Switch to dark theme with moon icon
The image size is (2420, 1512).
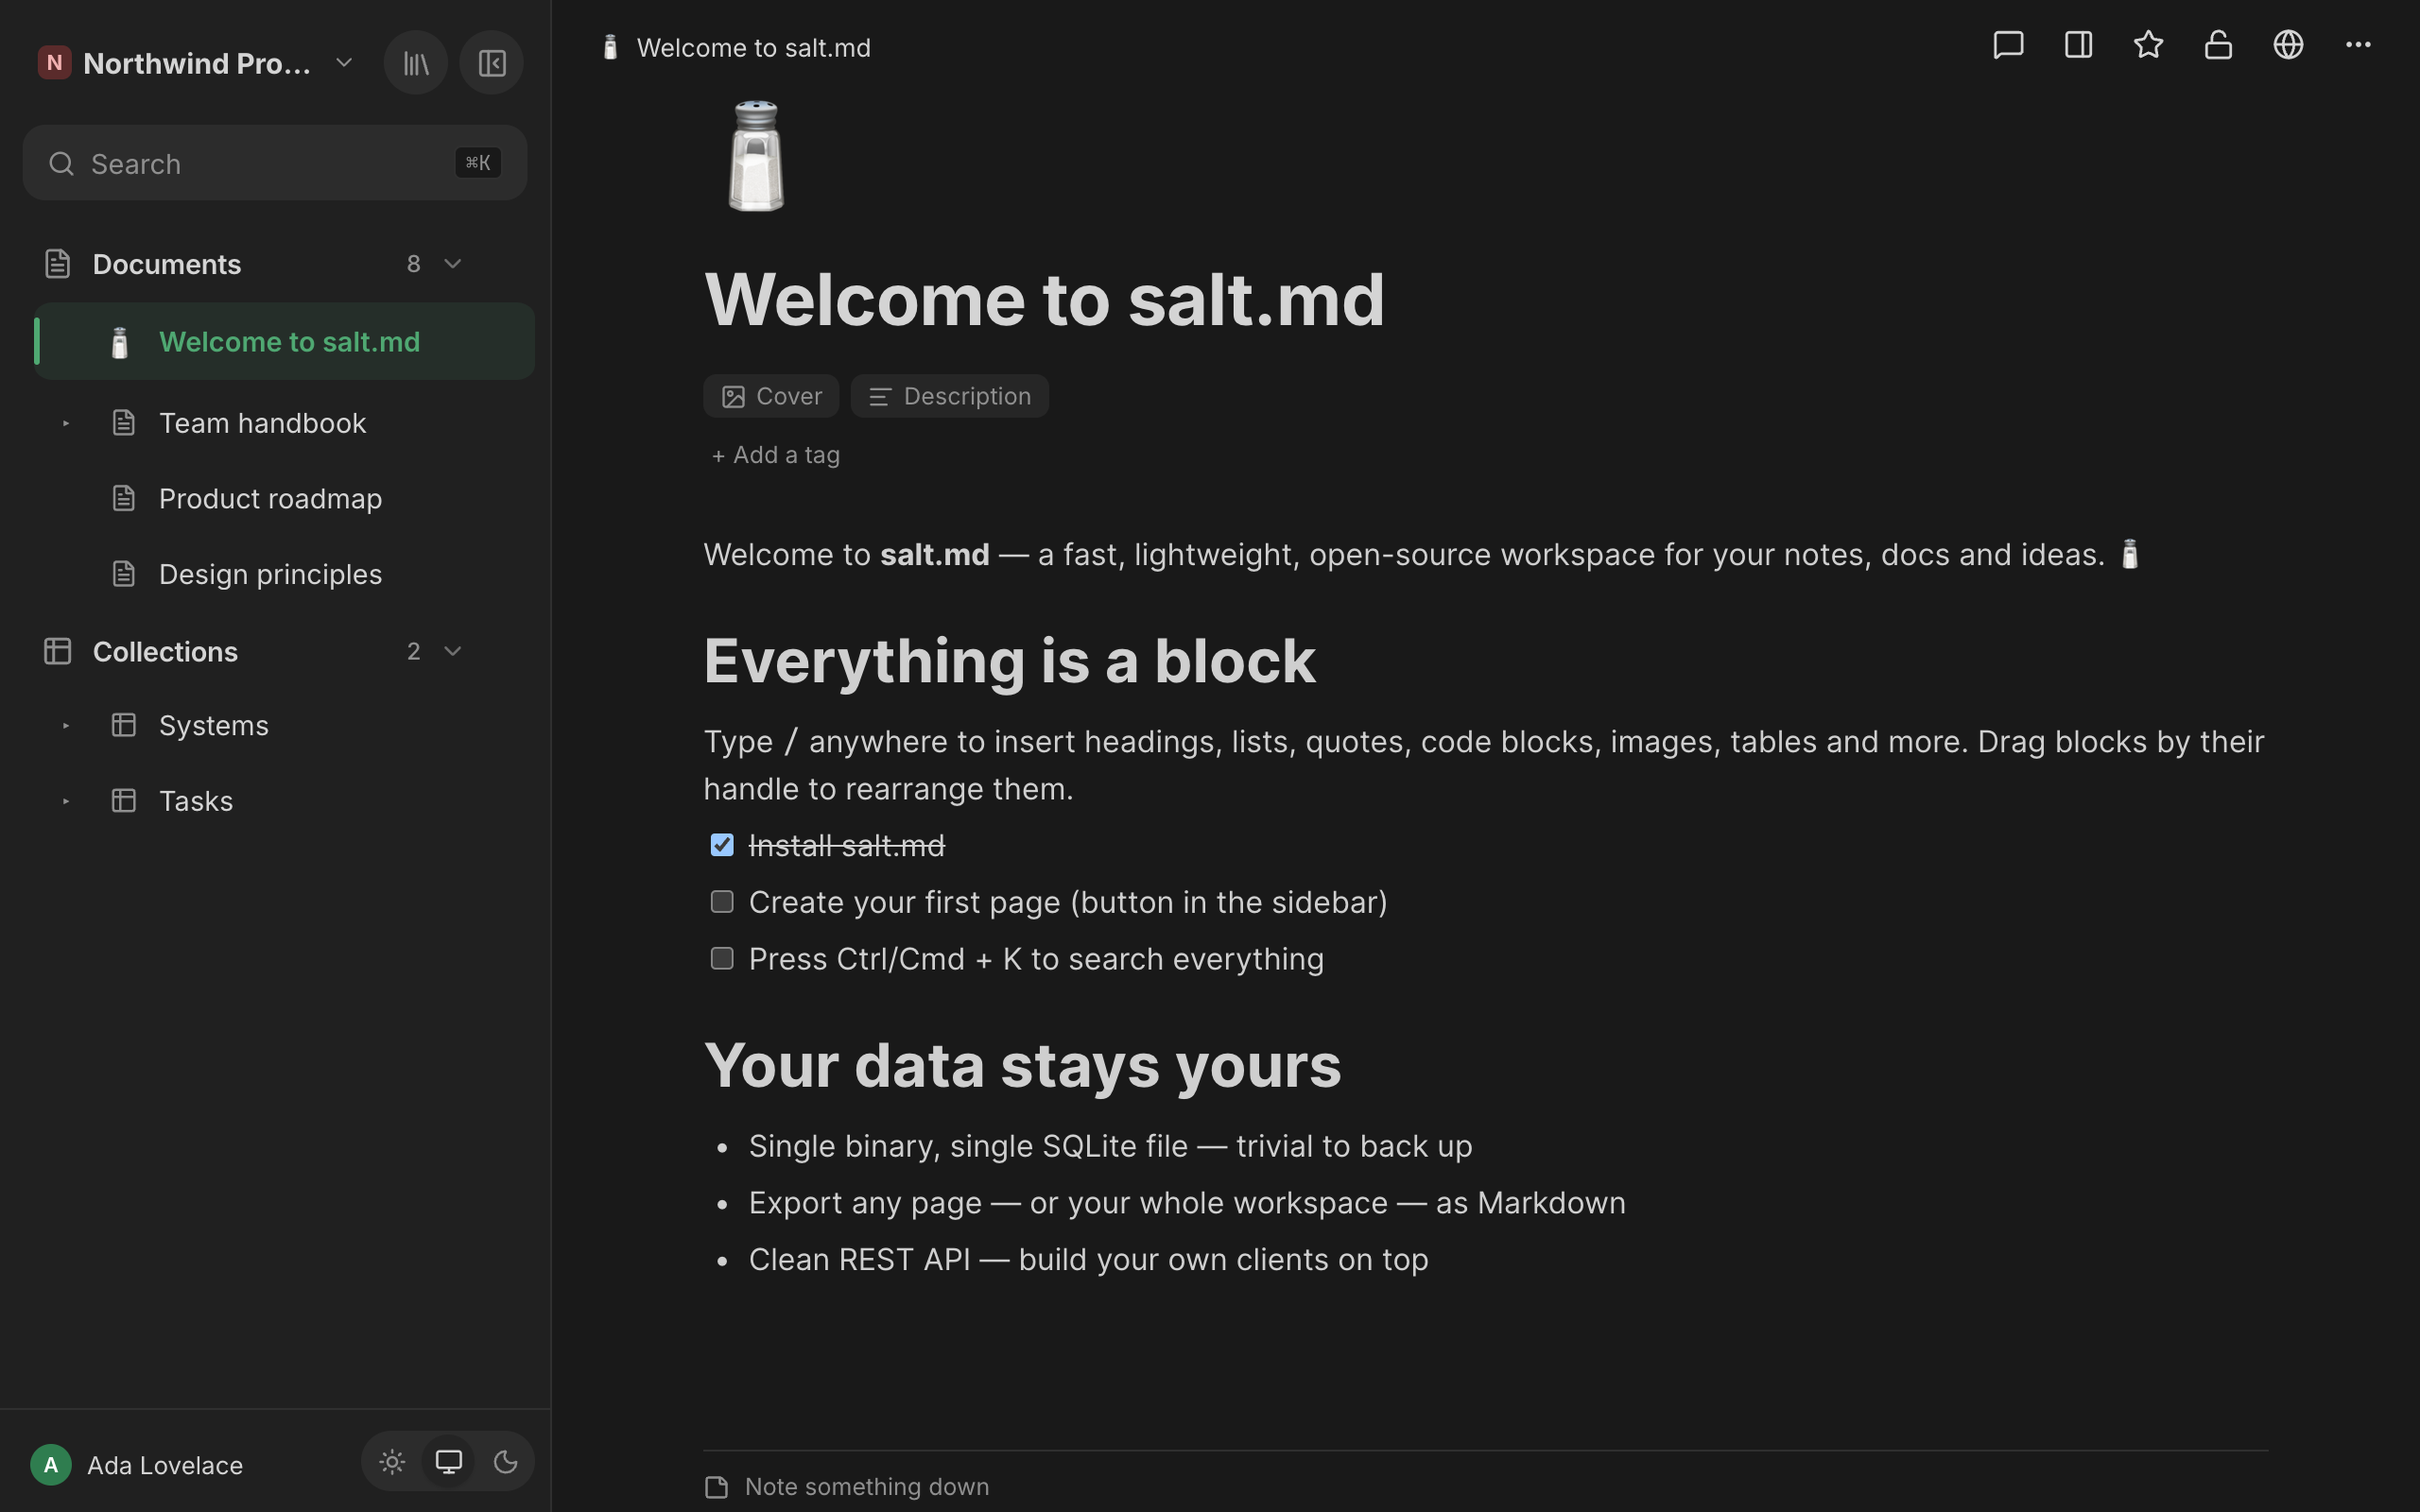tap(506, 1462)
